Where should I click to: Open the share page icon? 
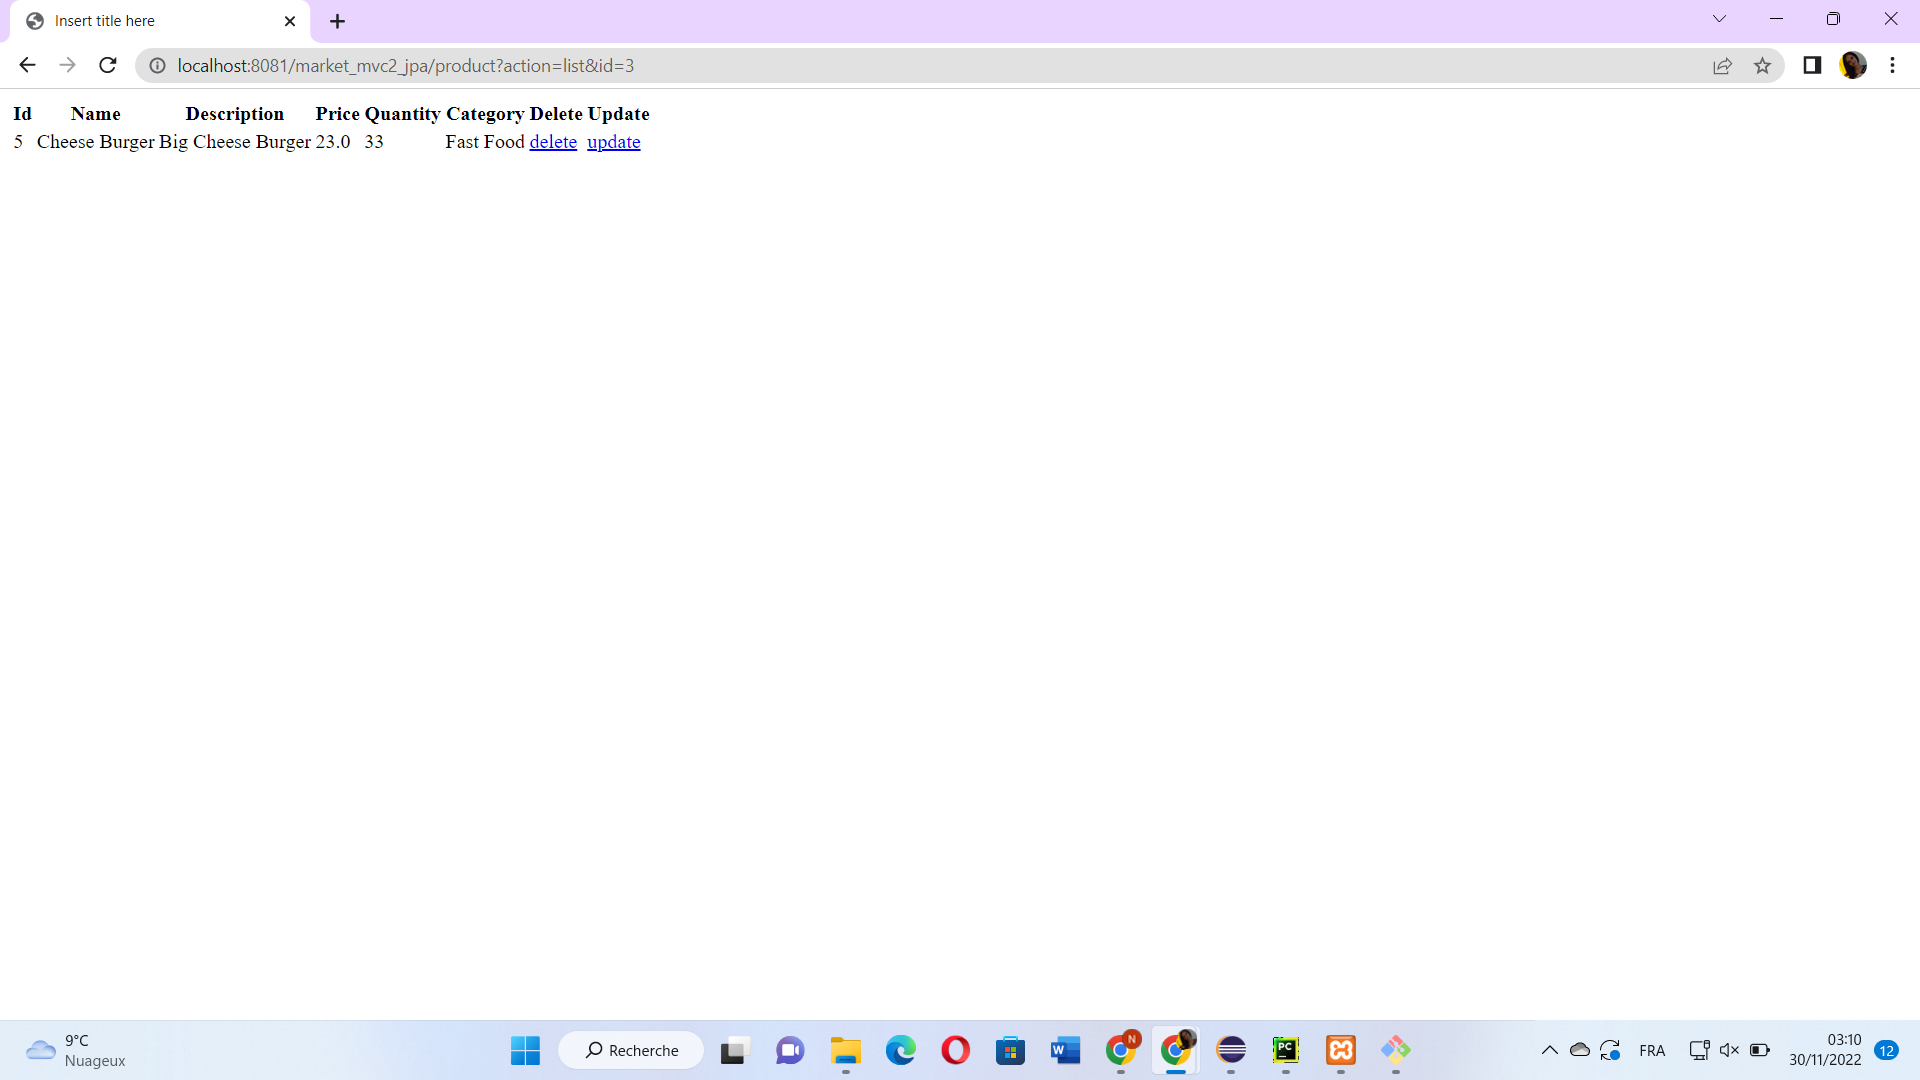pos(1722,66)
